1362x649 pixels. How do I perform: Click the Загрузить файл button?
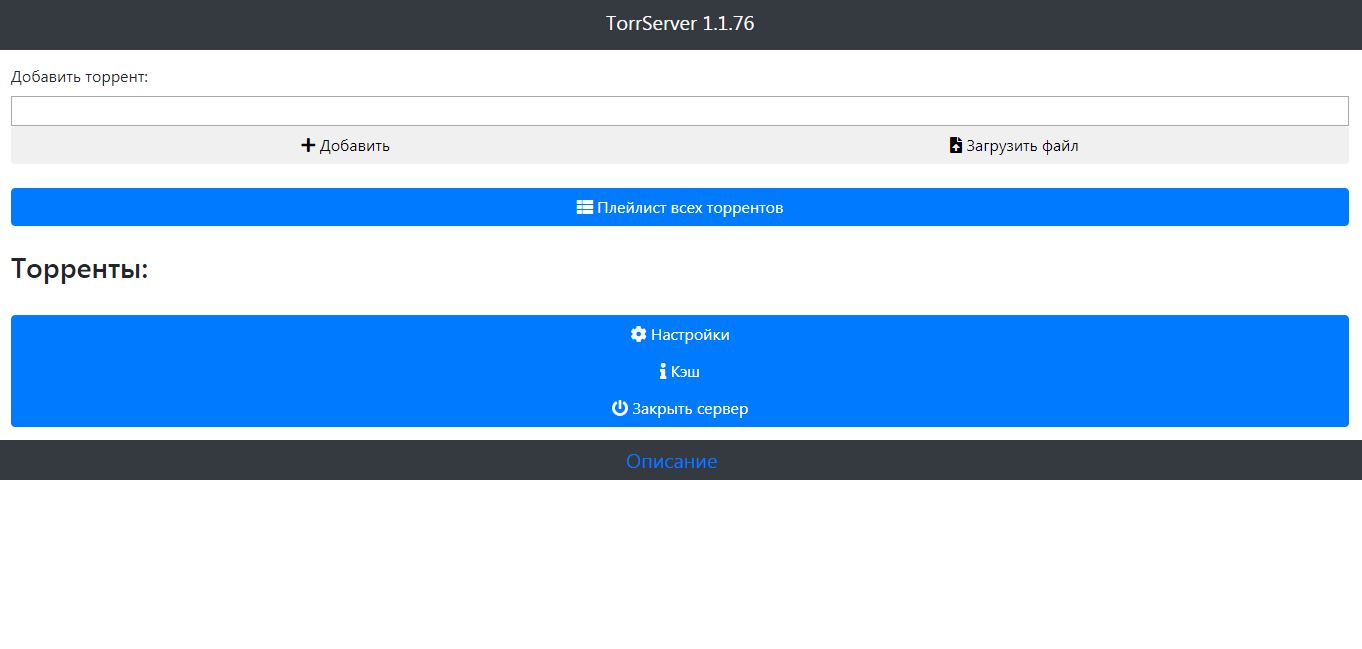[1014, 145]
